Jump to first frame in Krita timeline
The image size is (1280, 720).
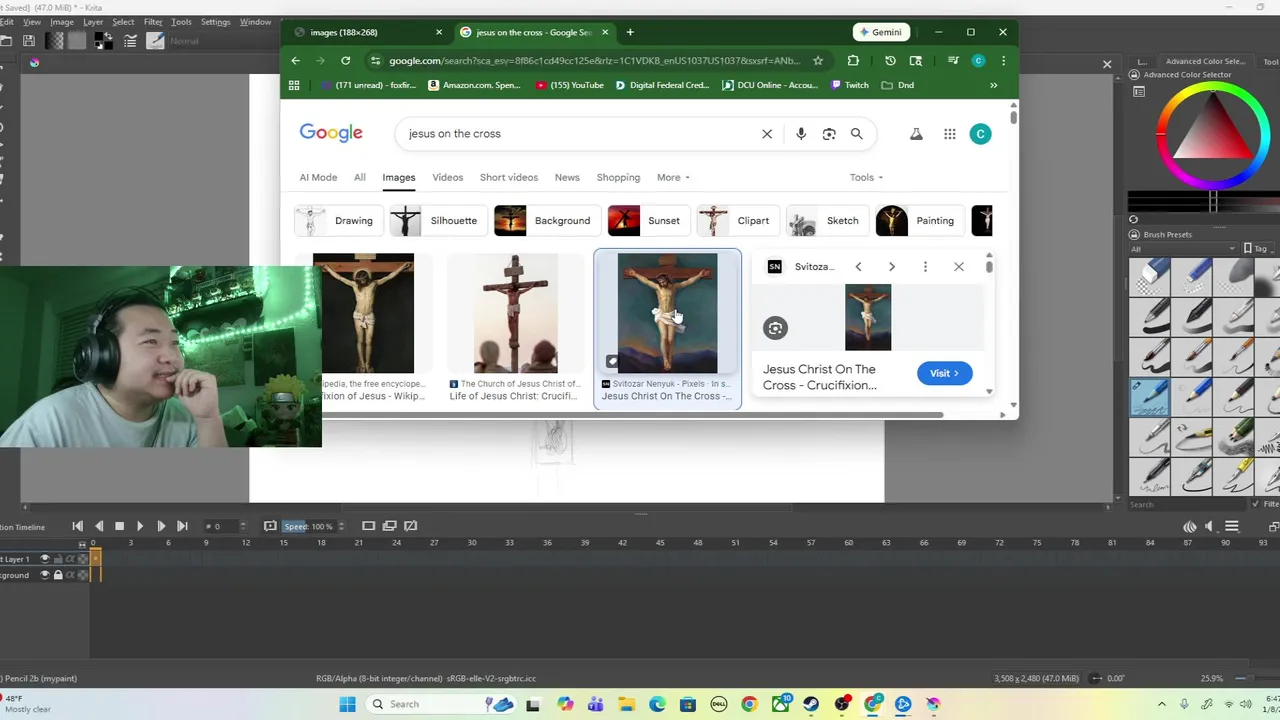coord(78,526)
